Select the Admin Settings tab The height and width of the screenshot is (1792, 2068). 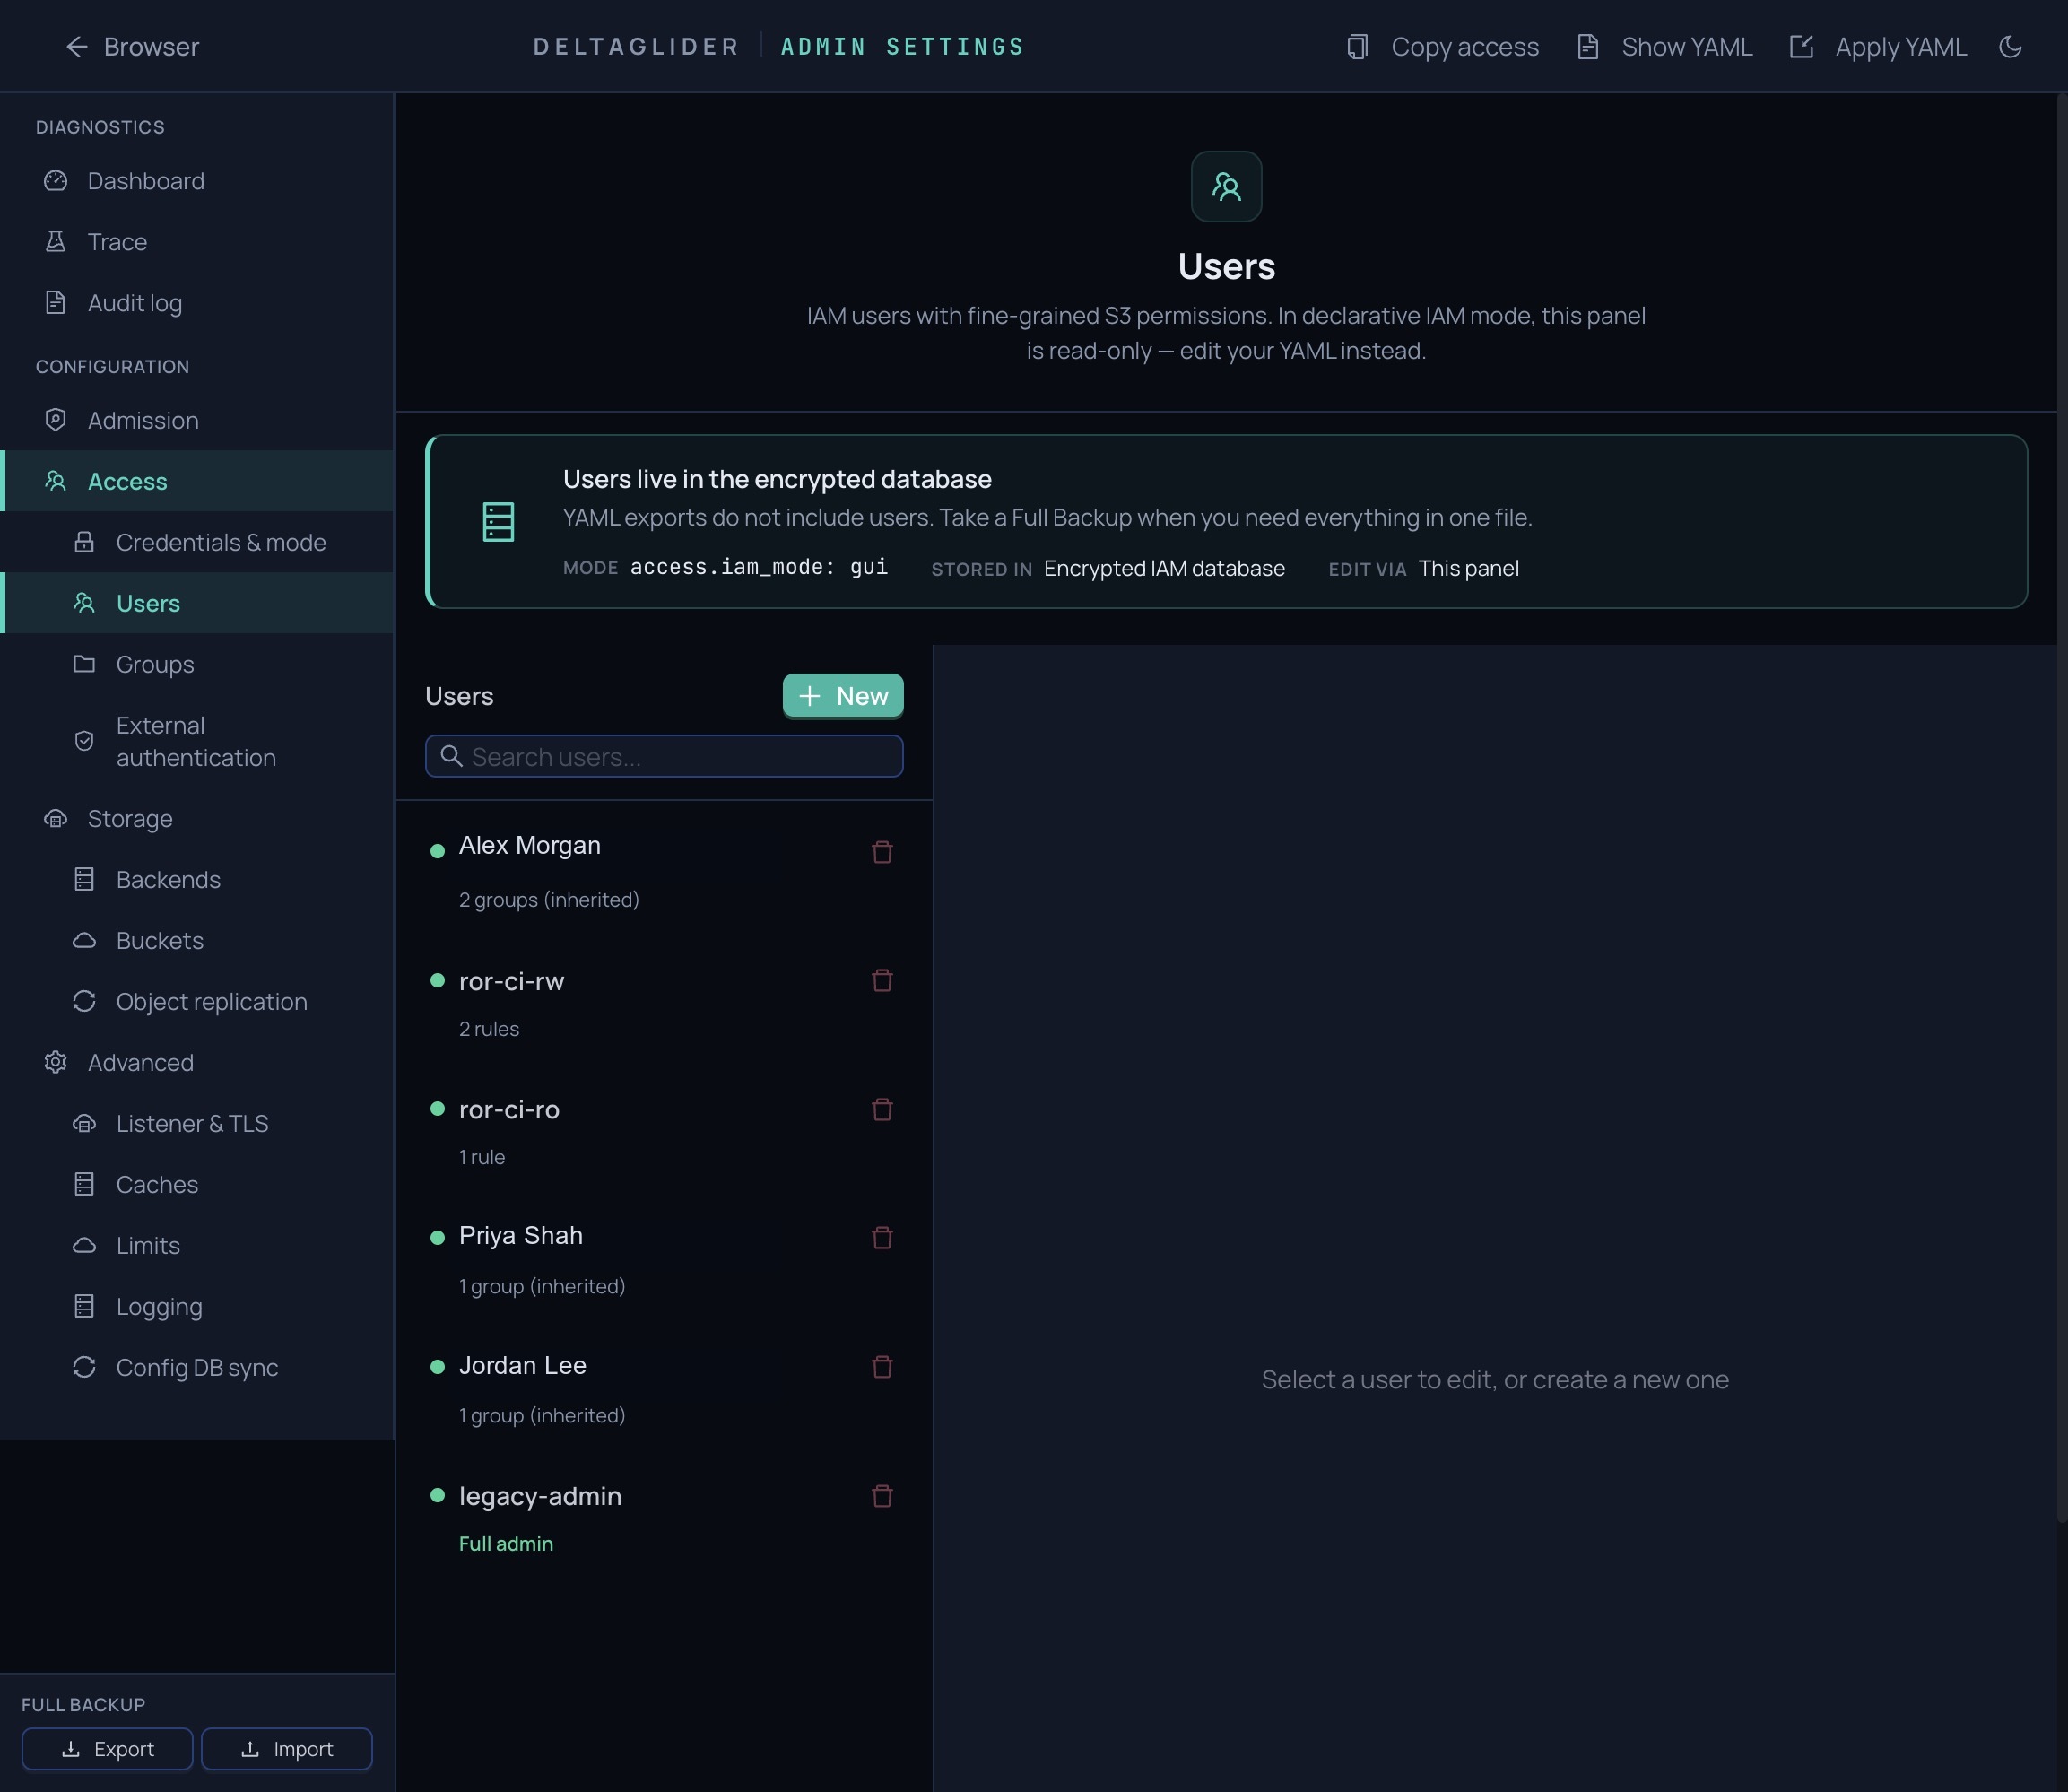[901, 46]
